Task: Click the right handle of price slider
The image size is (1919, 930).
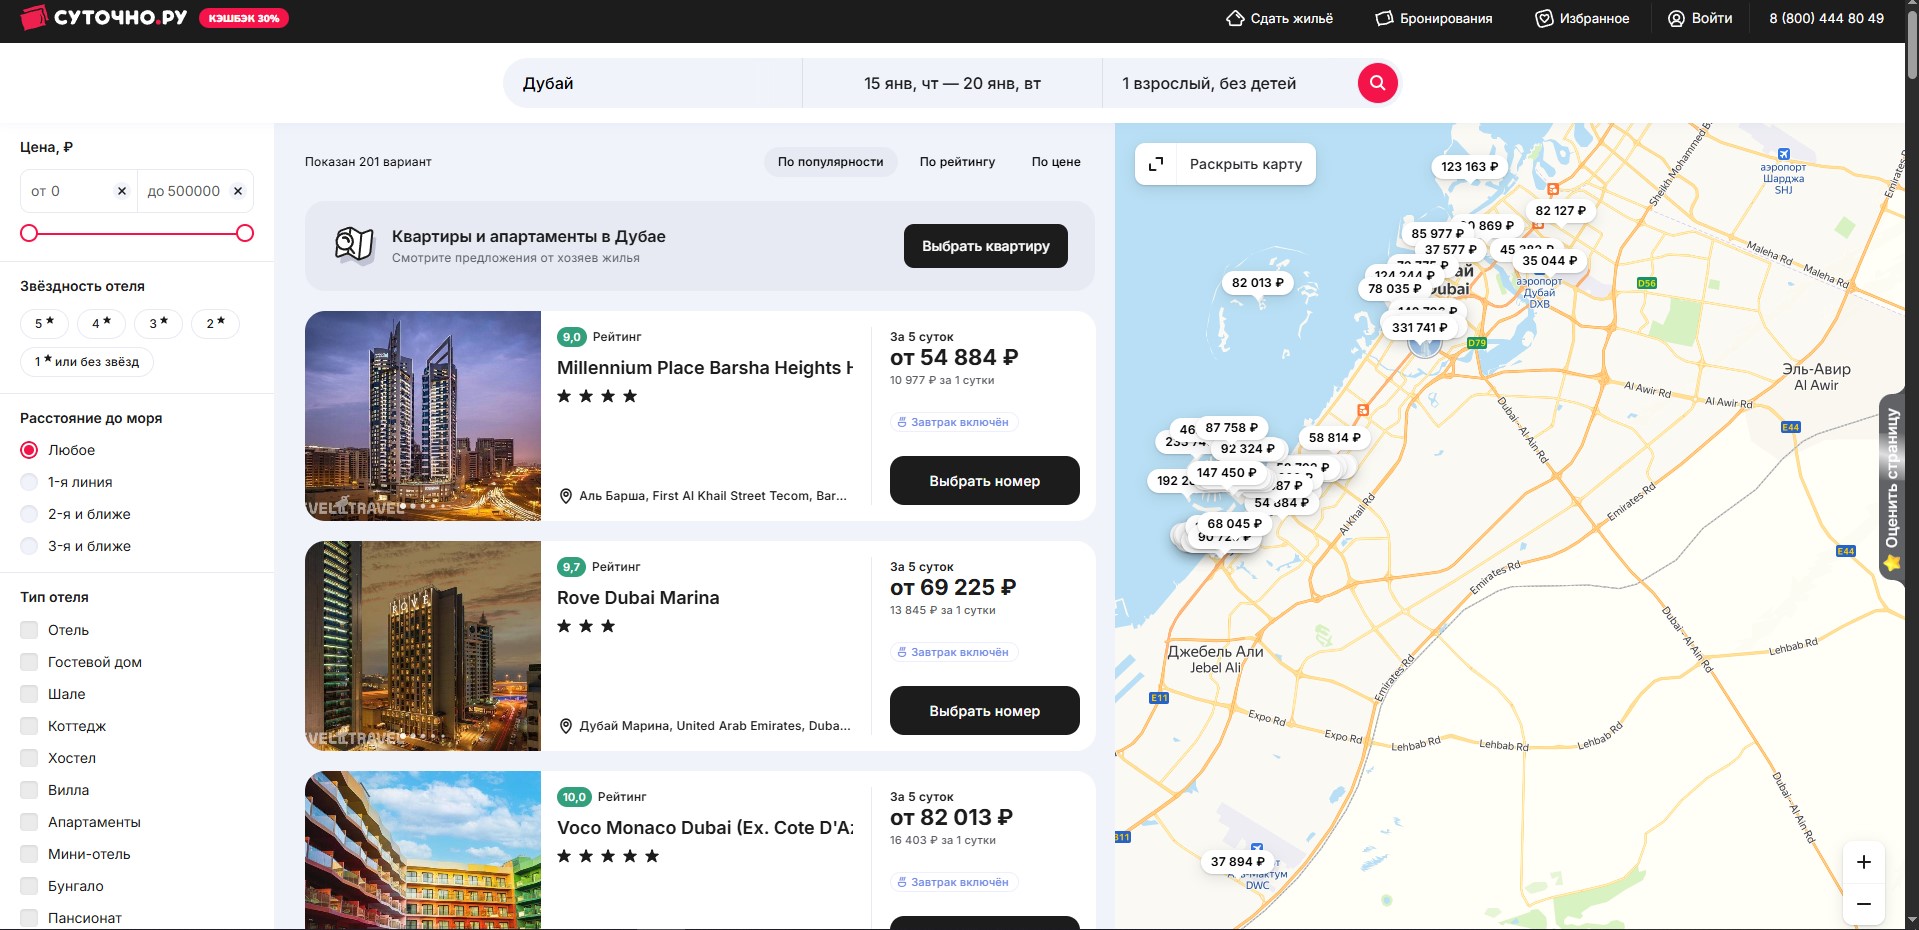Action: [245, 233]
